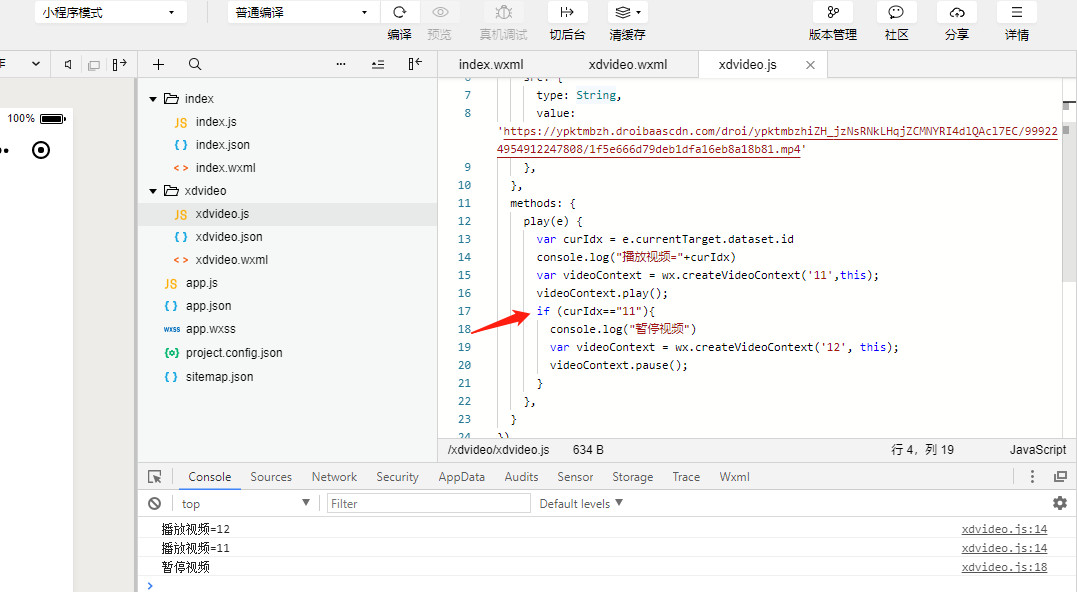This screenshot has width=1077, height=592.
Task: Close the xdvideo.js tab
Action: click(x=810, y=65)
